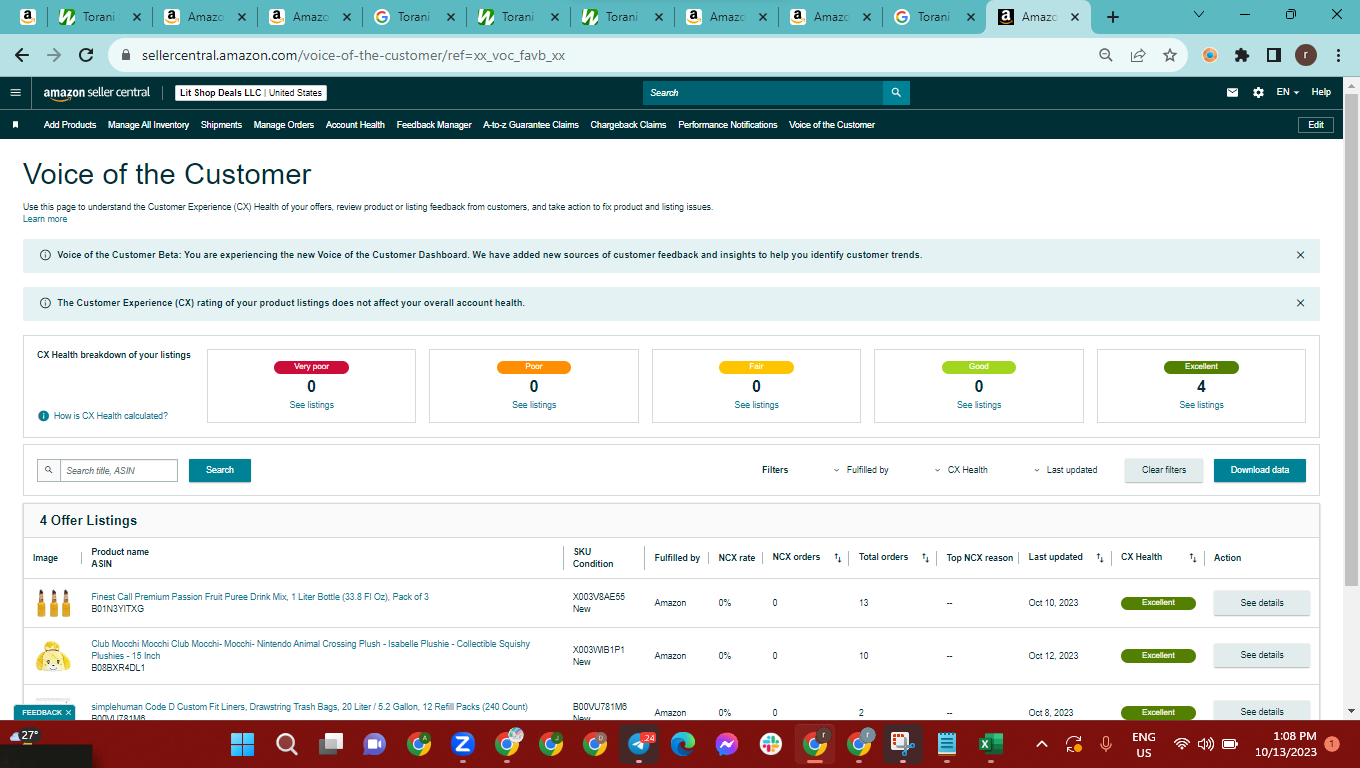Image resolution: width=1360 pixels, height=768 pixels.
Task: Click the Isabelle plush product thumbnail
Action: click(x=52, y=655)
